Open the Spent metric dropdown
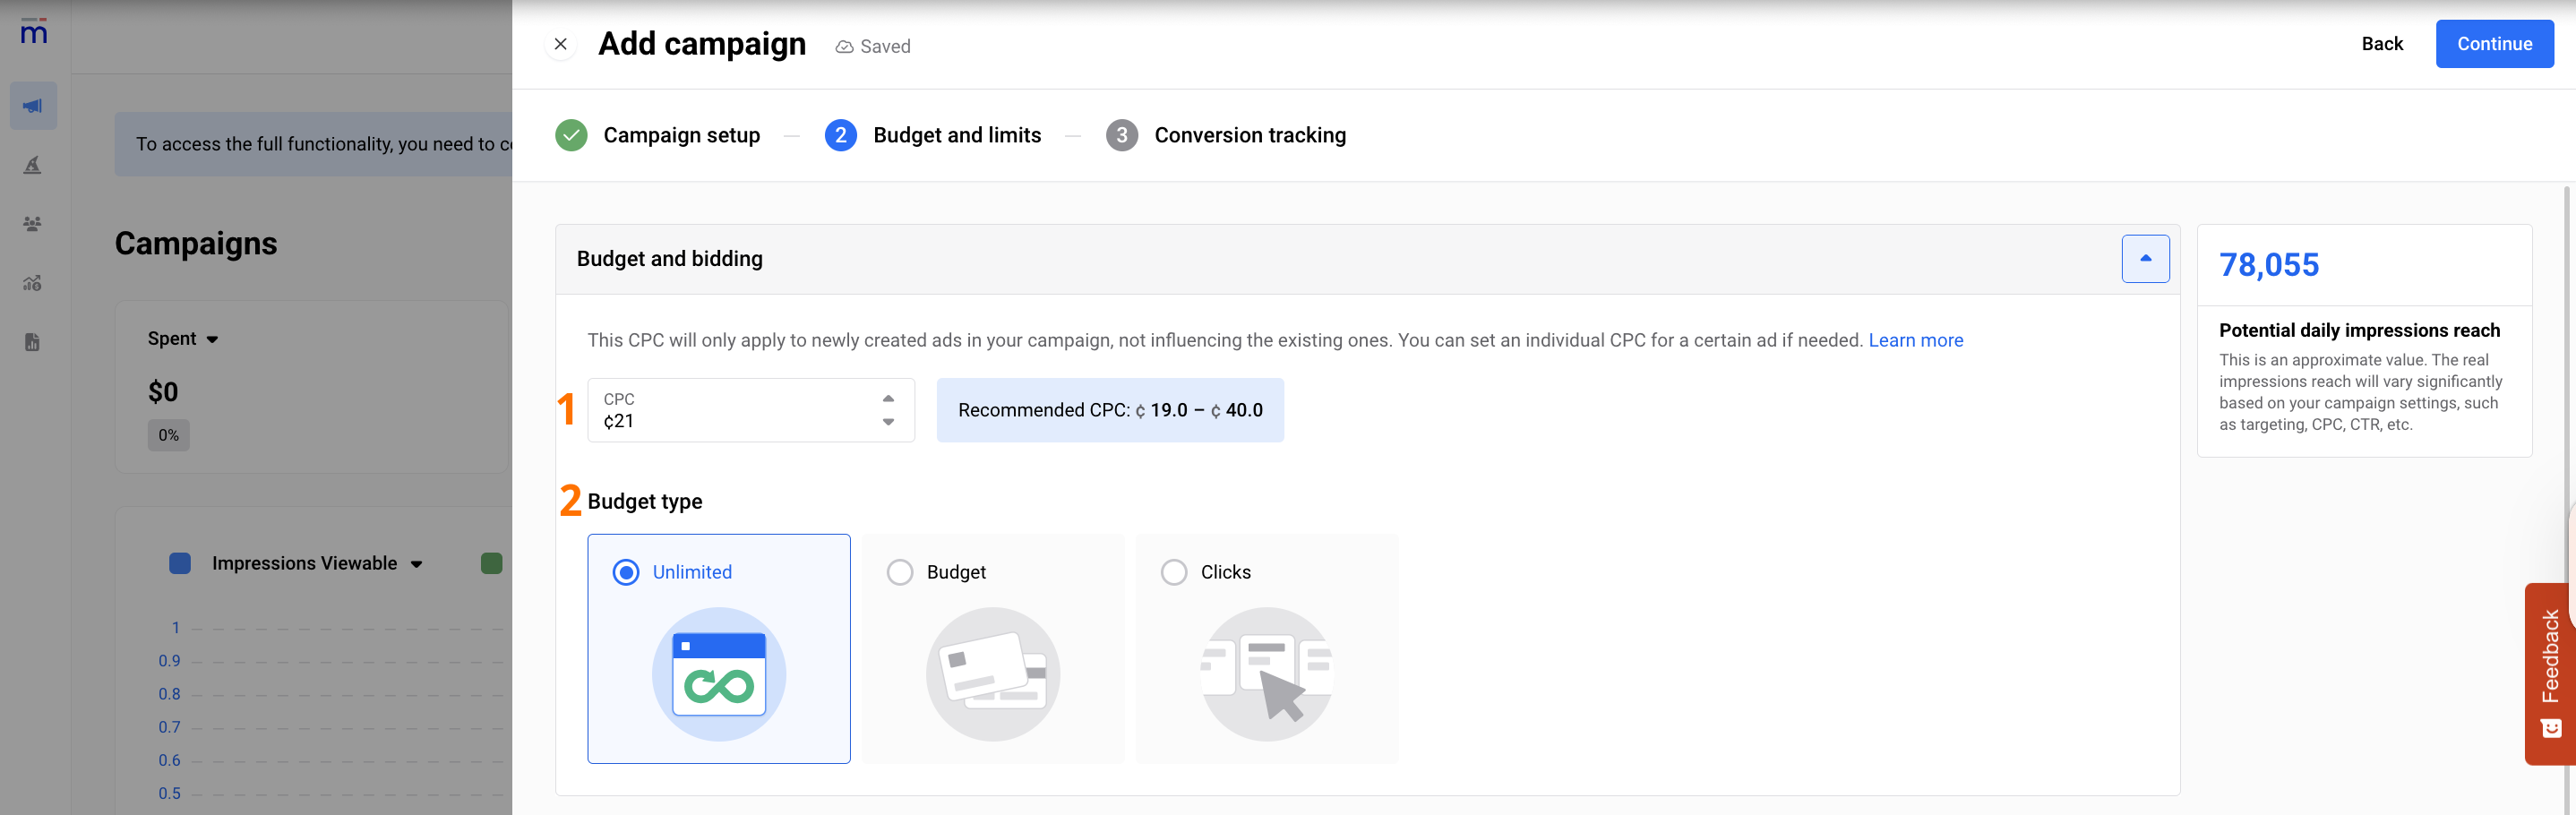Image resolution: width=2576 pixels, height=815 pixels. 183,339
